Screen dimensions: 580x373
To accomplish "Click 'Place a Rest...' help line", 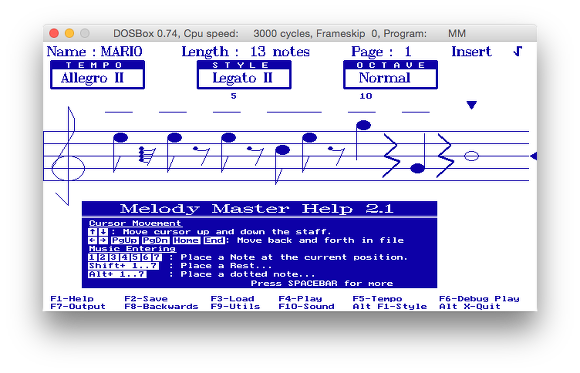I will tap(226, 266).
